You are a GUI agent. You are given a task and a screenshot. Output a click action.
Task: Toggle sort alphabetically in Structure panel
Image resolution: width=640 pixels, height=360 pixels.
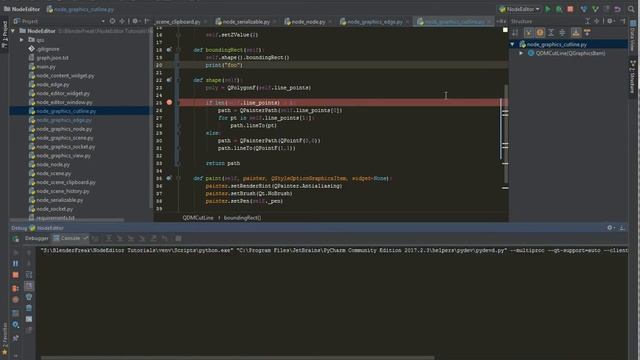[516, 33]
